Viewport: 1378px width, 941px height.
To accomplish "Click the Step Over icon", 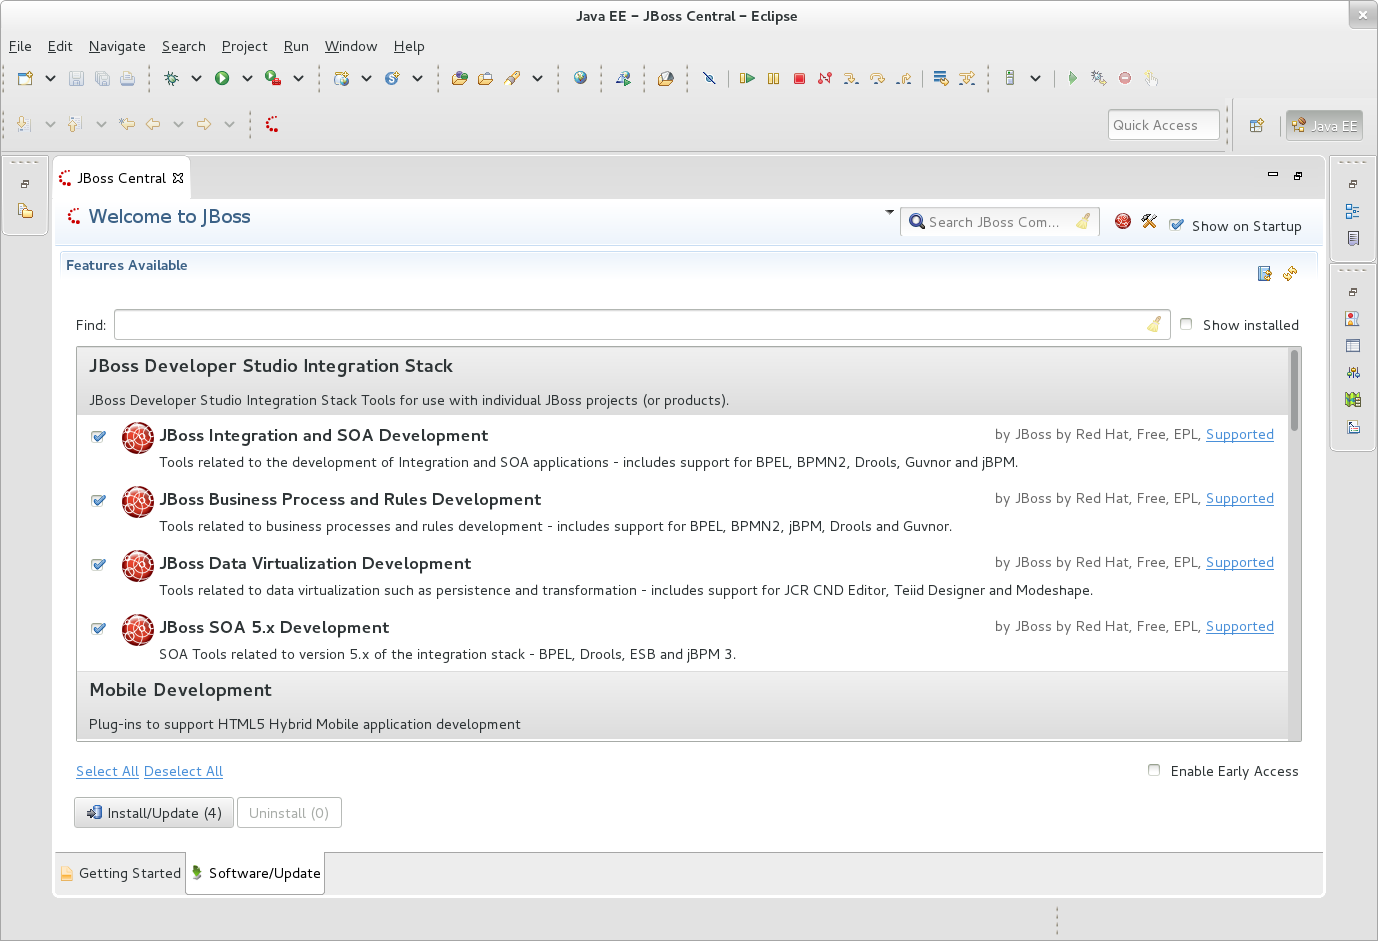I will [877, 78].
